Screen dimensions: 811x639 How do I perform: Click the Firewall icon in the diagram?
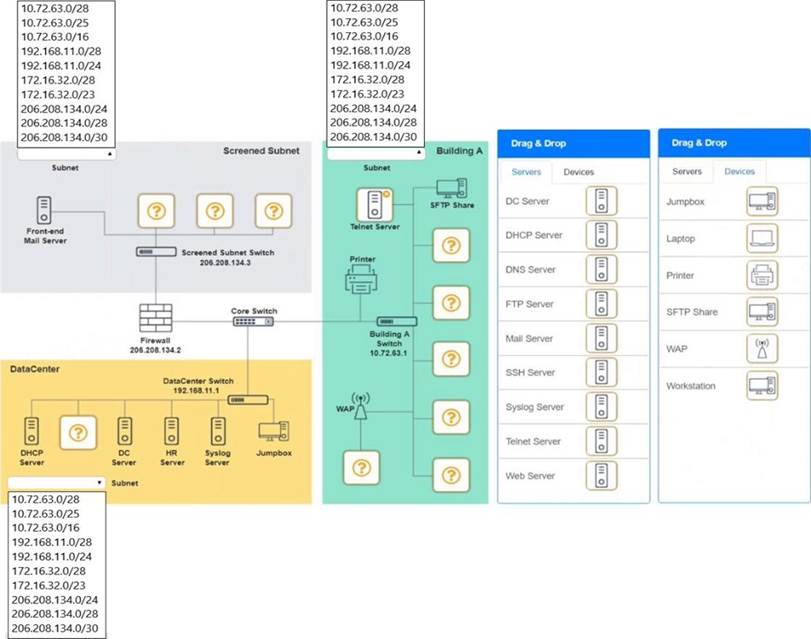pyautogui.click(x=157, y=320)
